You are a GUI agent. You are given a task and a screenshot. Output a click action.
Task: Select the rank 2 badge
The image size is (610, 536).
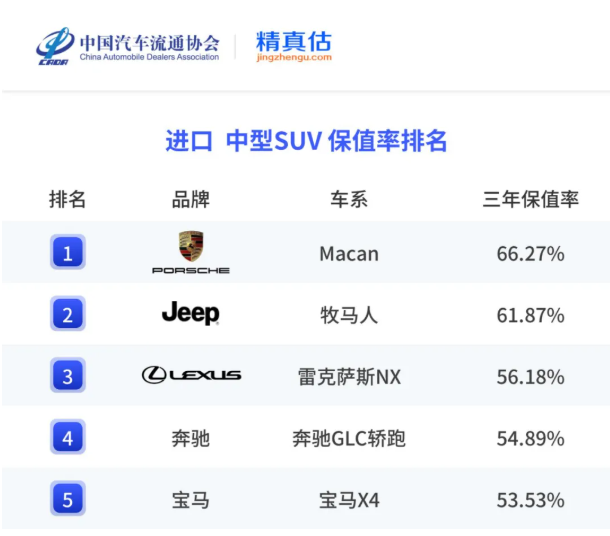pyautogui.click(x=68, y=315)
